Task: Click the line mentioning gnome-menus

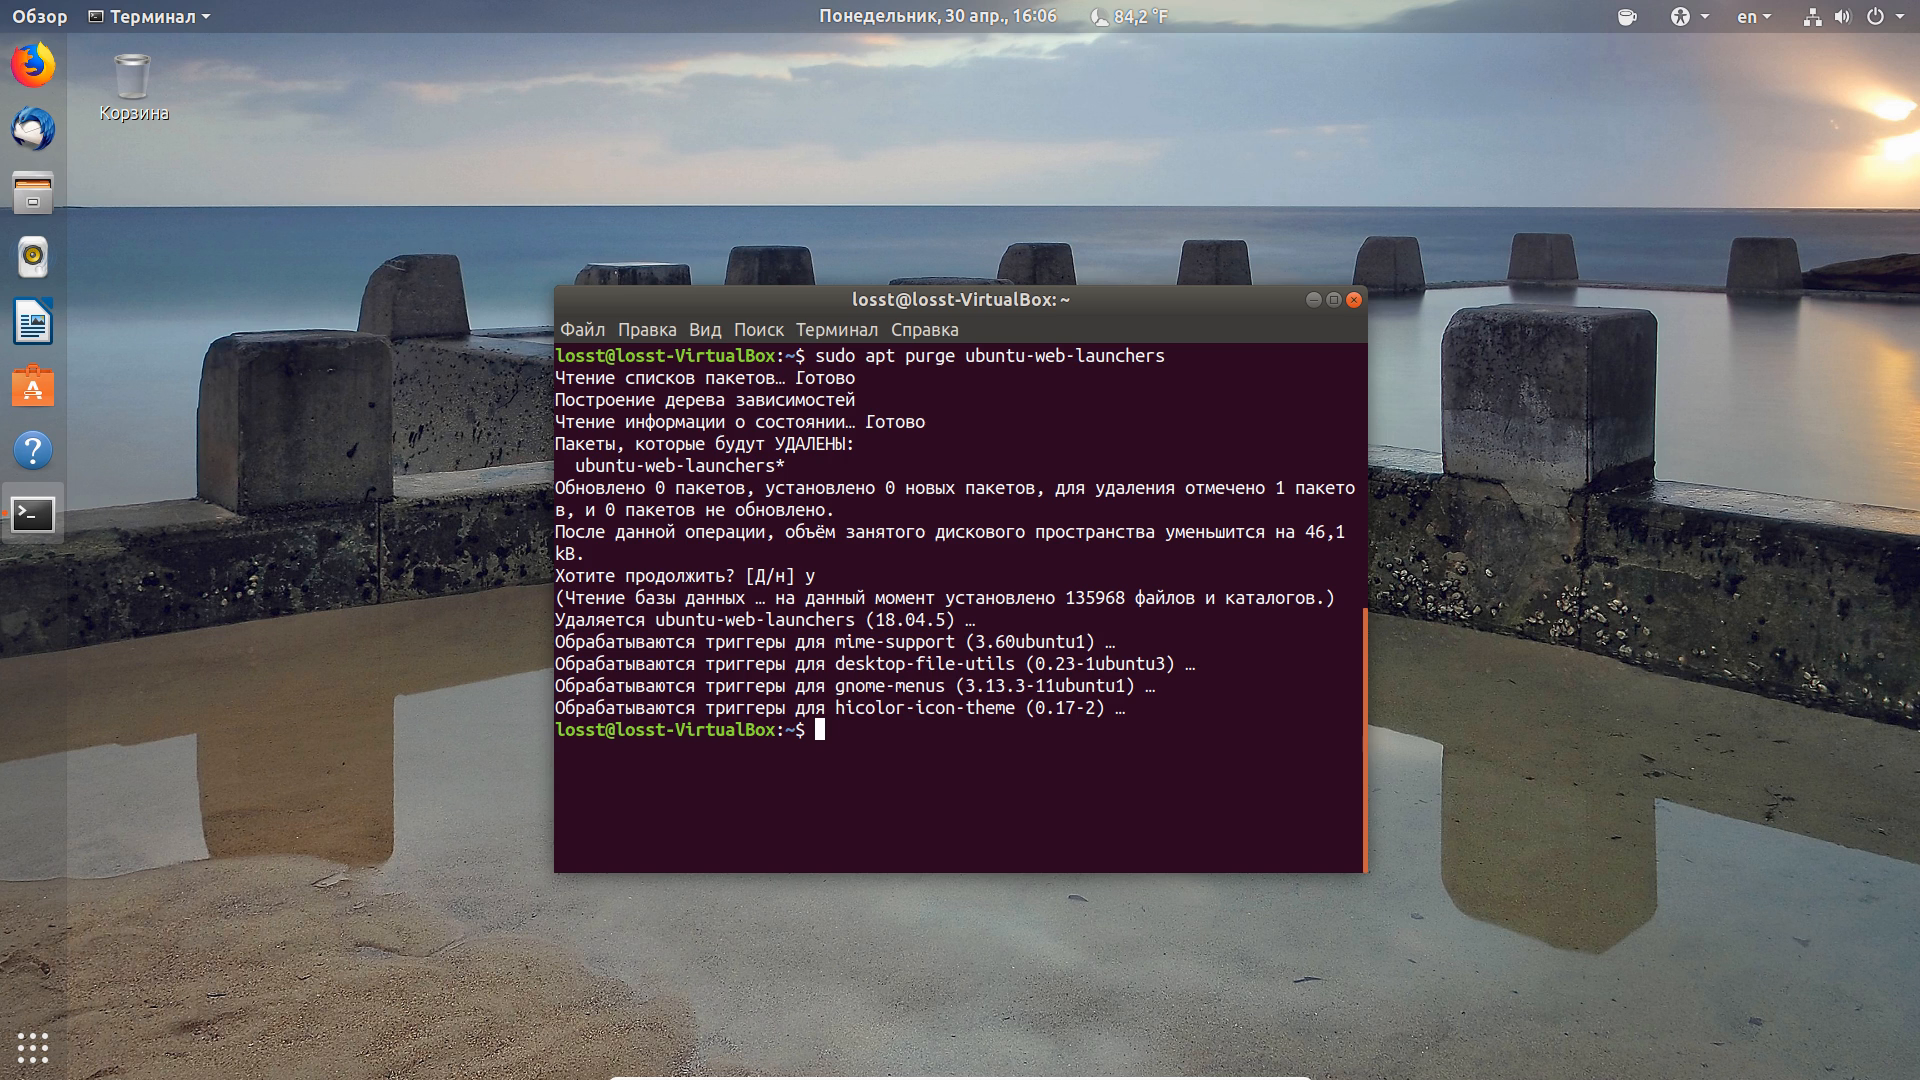Action: (855, 686)
